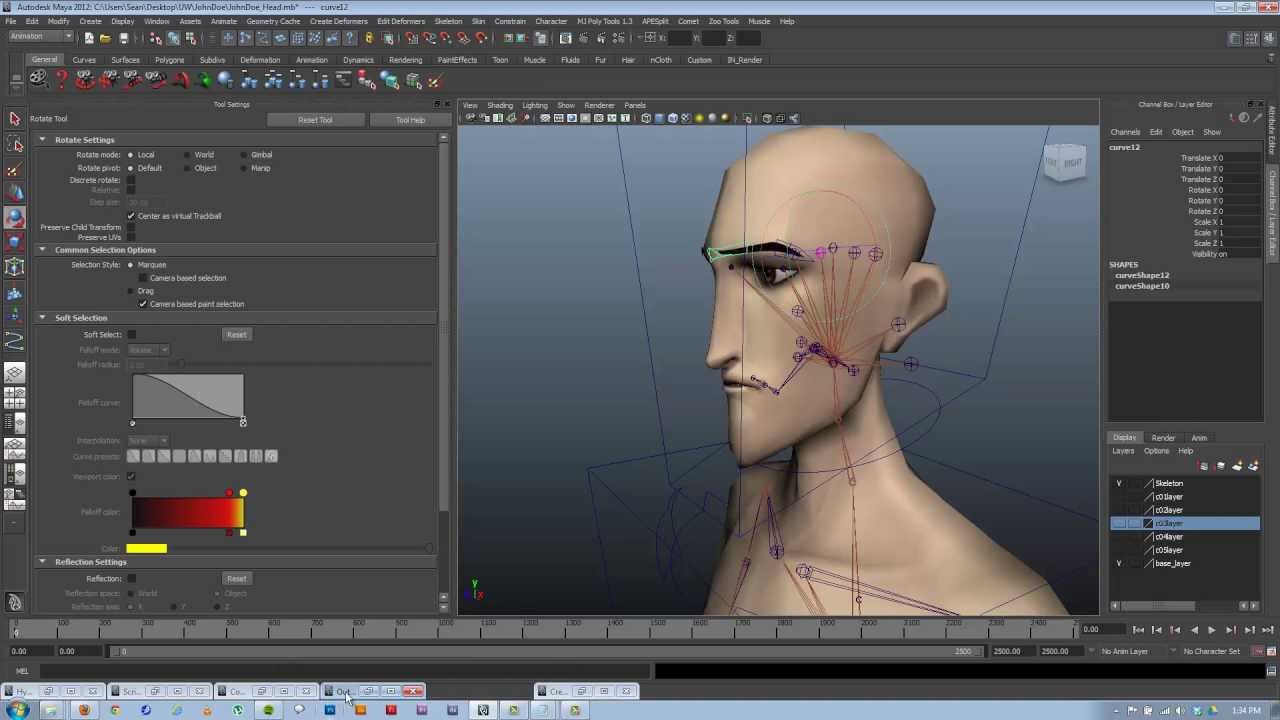1280x720 pixels.
Task: Click the Reset Tool button
Action: (315, 120)
